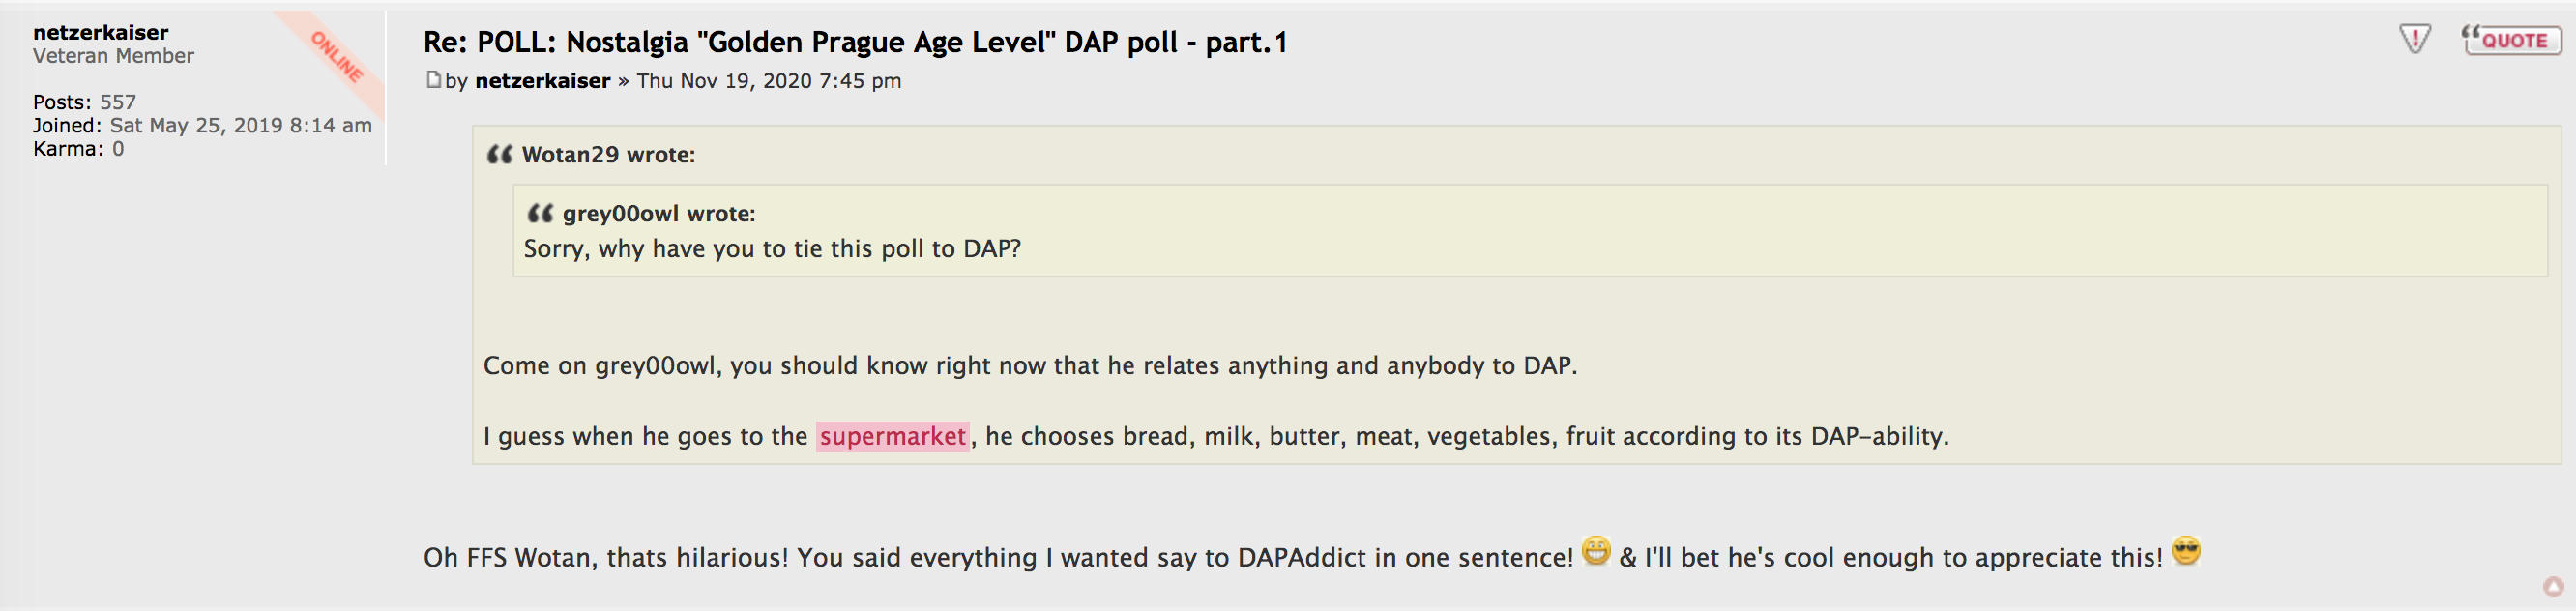Click the 'Veteran Member' rank label
This screenshot has height=611, width=2576.
[x=113, y=56]
